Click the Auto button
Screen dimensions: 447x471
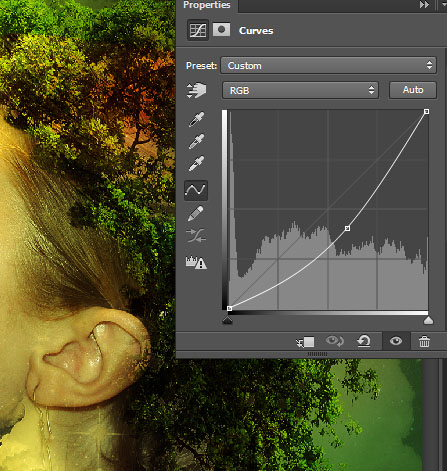413,90
